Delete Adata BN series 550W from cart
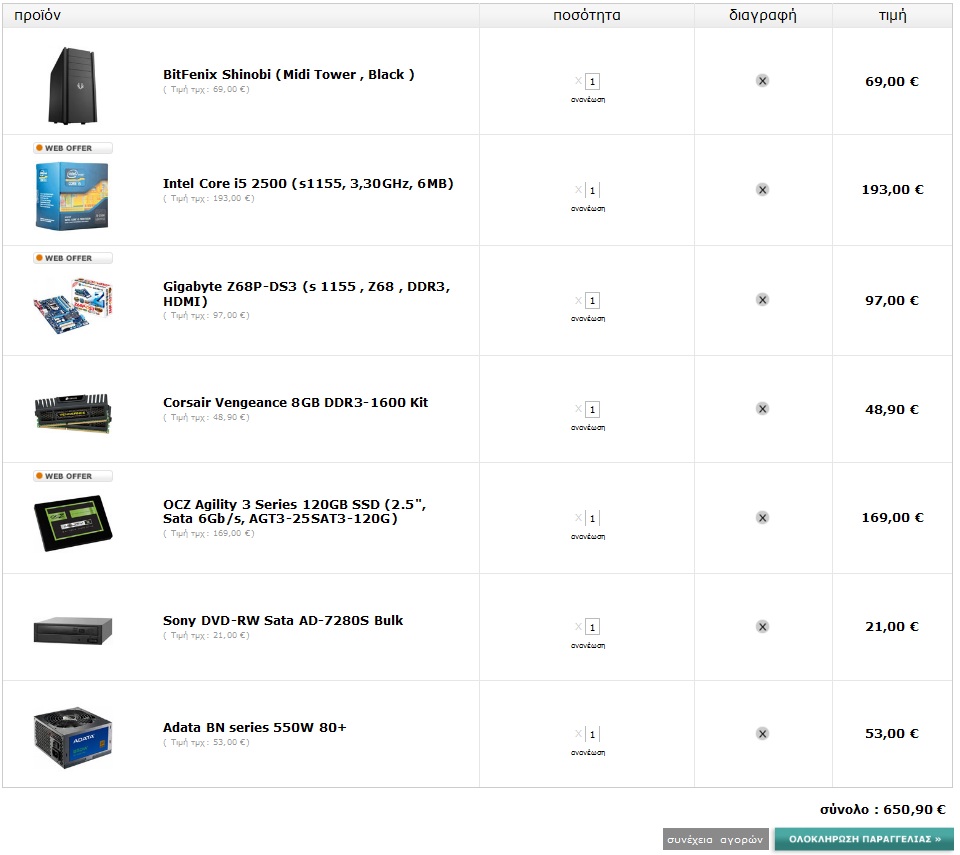 [762, 734]
